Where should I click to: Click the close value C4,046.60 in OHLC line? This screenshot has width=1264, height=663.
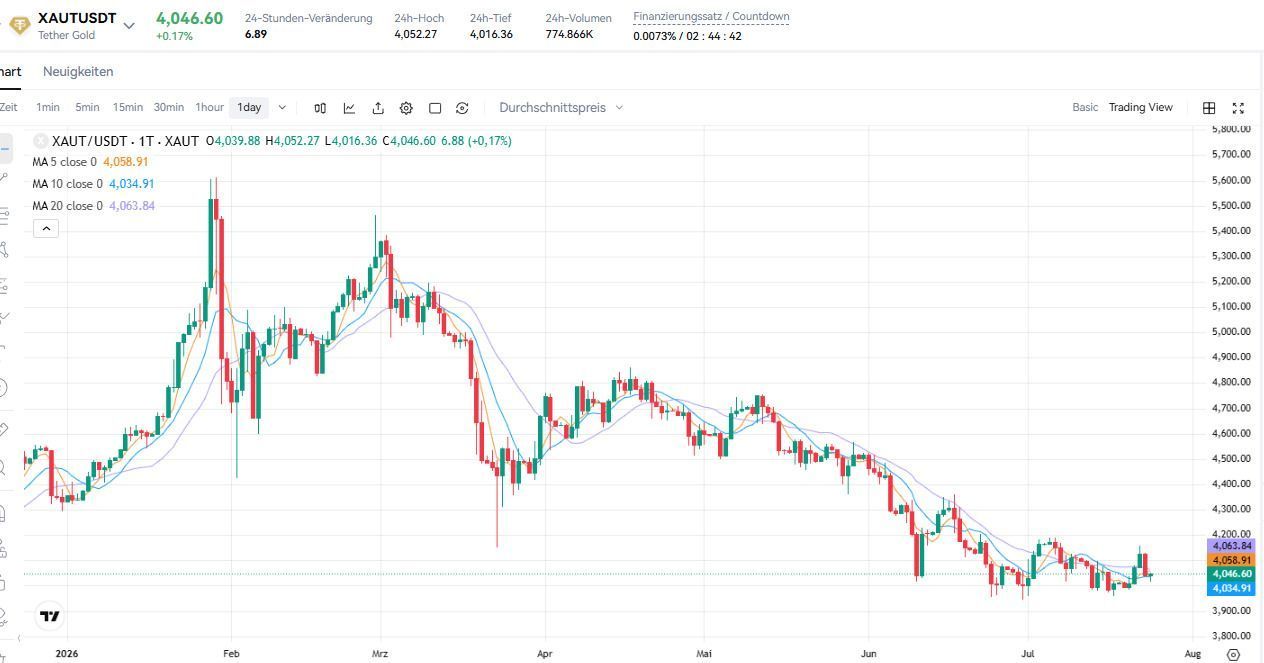[x=409, y=141]
